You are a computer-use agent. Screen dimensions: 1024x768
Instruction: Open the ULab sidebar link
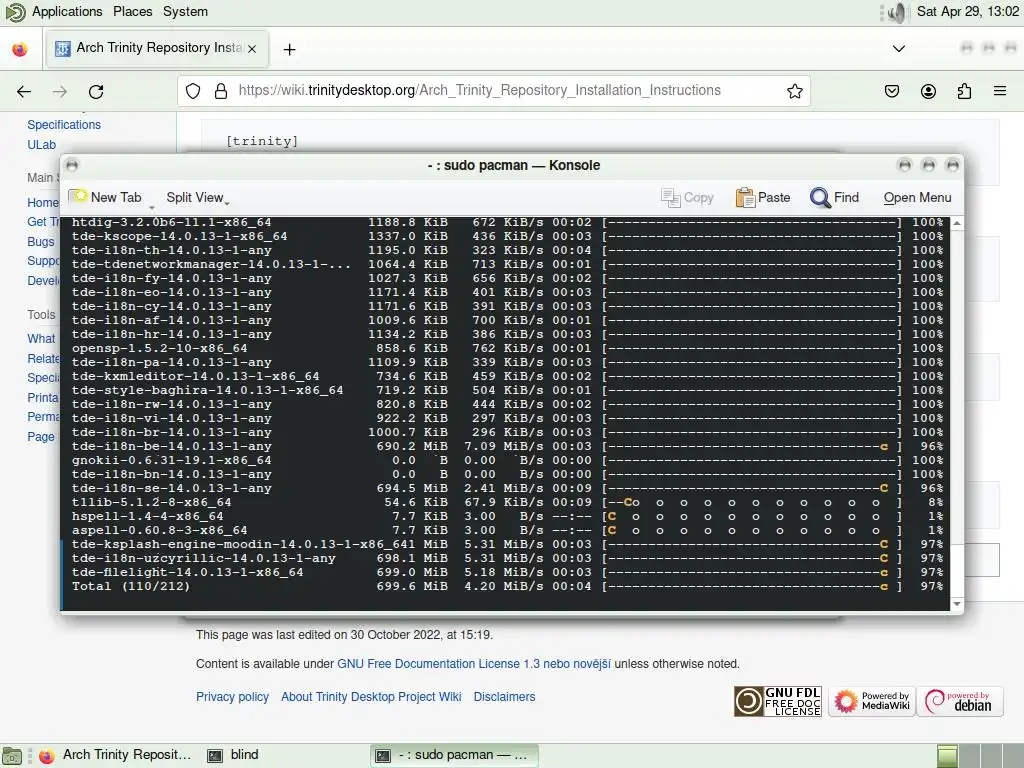[x=41, y=145]
